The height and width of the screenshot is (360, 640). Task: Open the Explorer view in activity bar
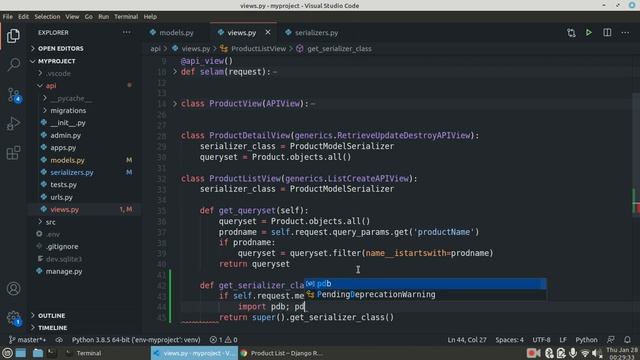point(13,36)
